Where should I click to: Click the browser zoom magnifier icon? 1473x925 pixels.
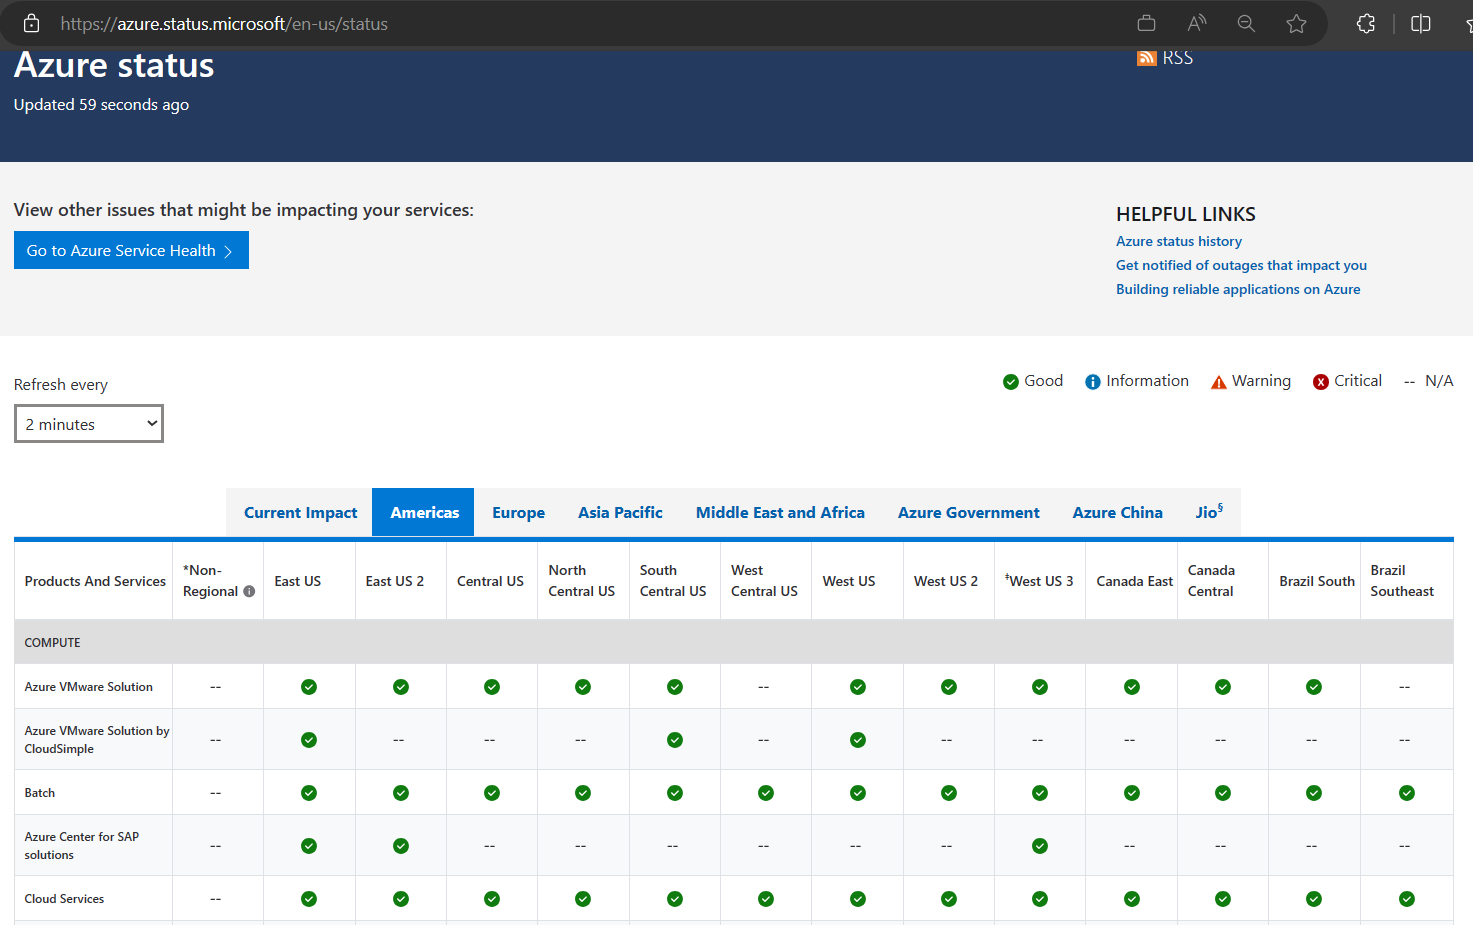click(x=1246, y=24)
